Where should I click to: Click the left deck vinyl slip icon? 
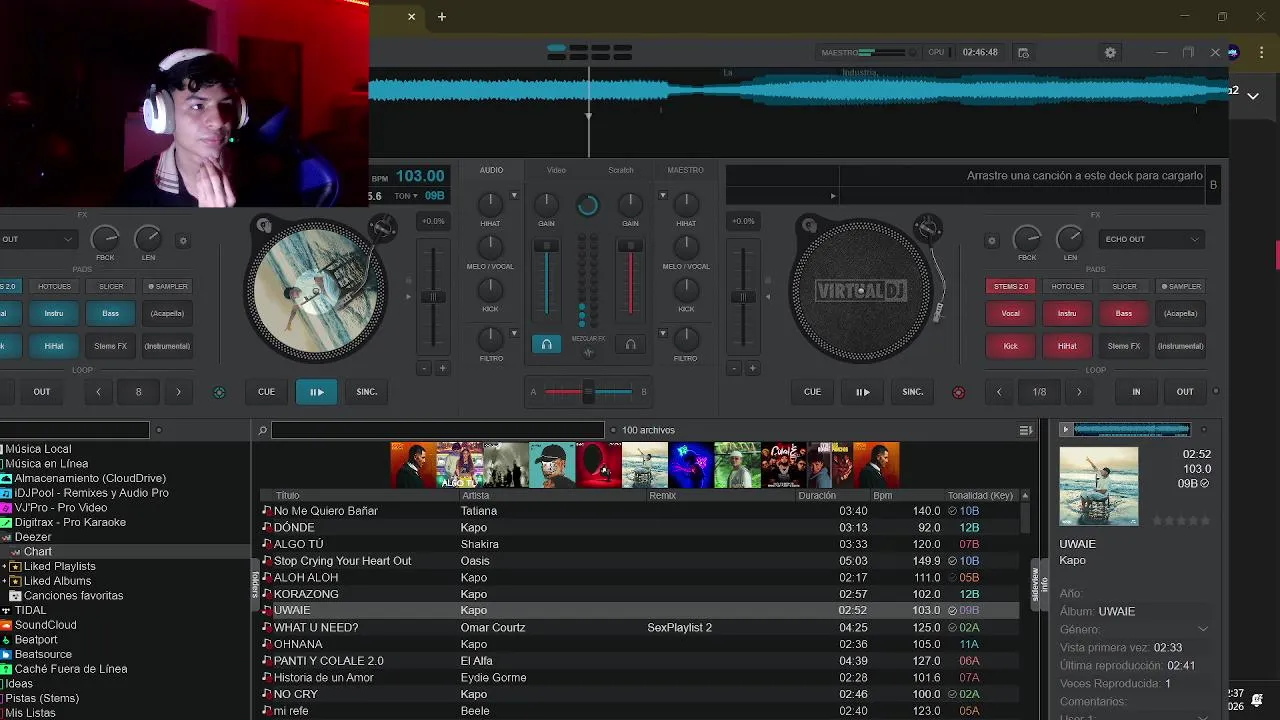click(264, 226)
